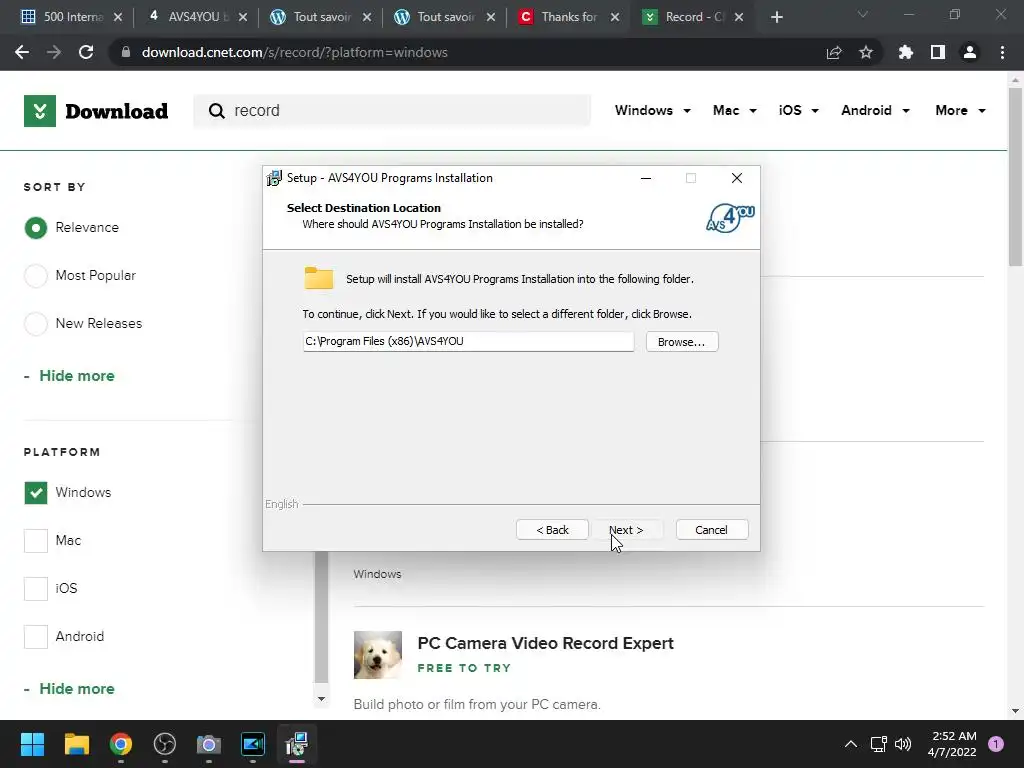Check the Android platform checkbox
The height and width of the screenshot is (768, 1024).
point(36,637)
